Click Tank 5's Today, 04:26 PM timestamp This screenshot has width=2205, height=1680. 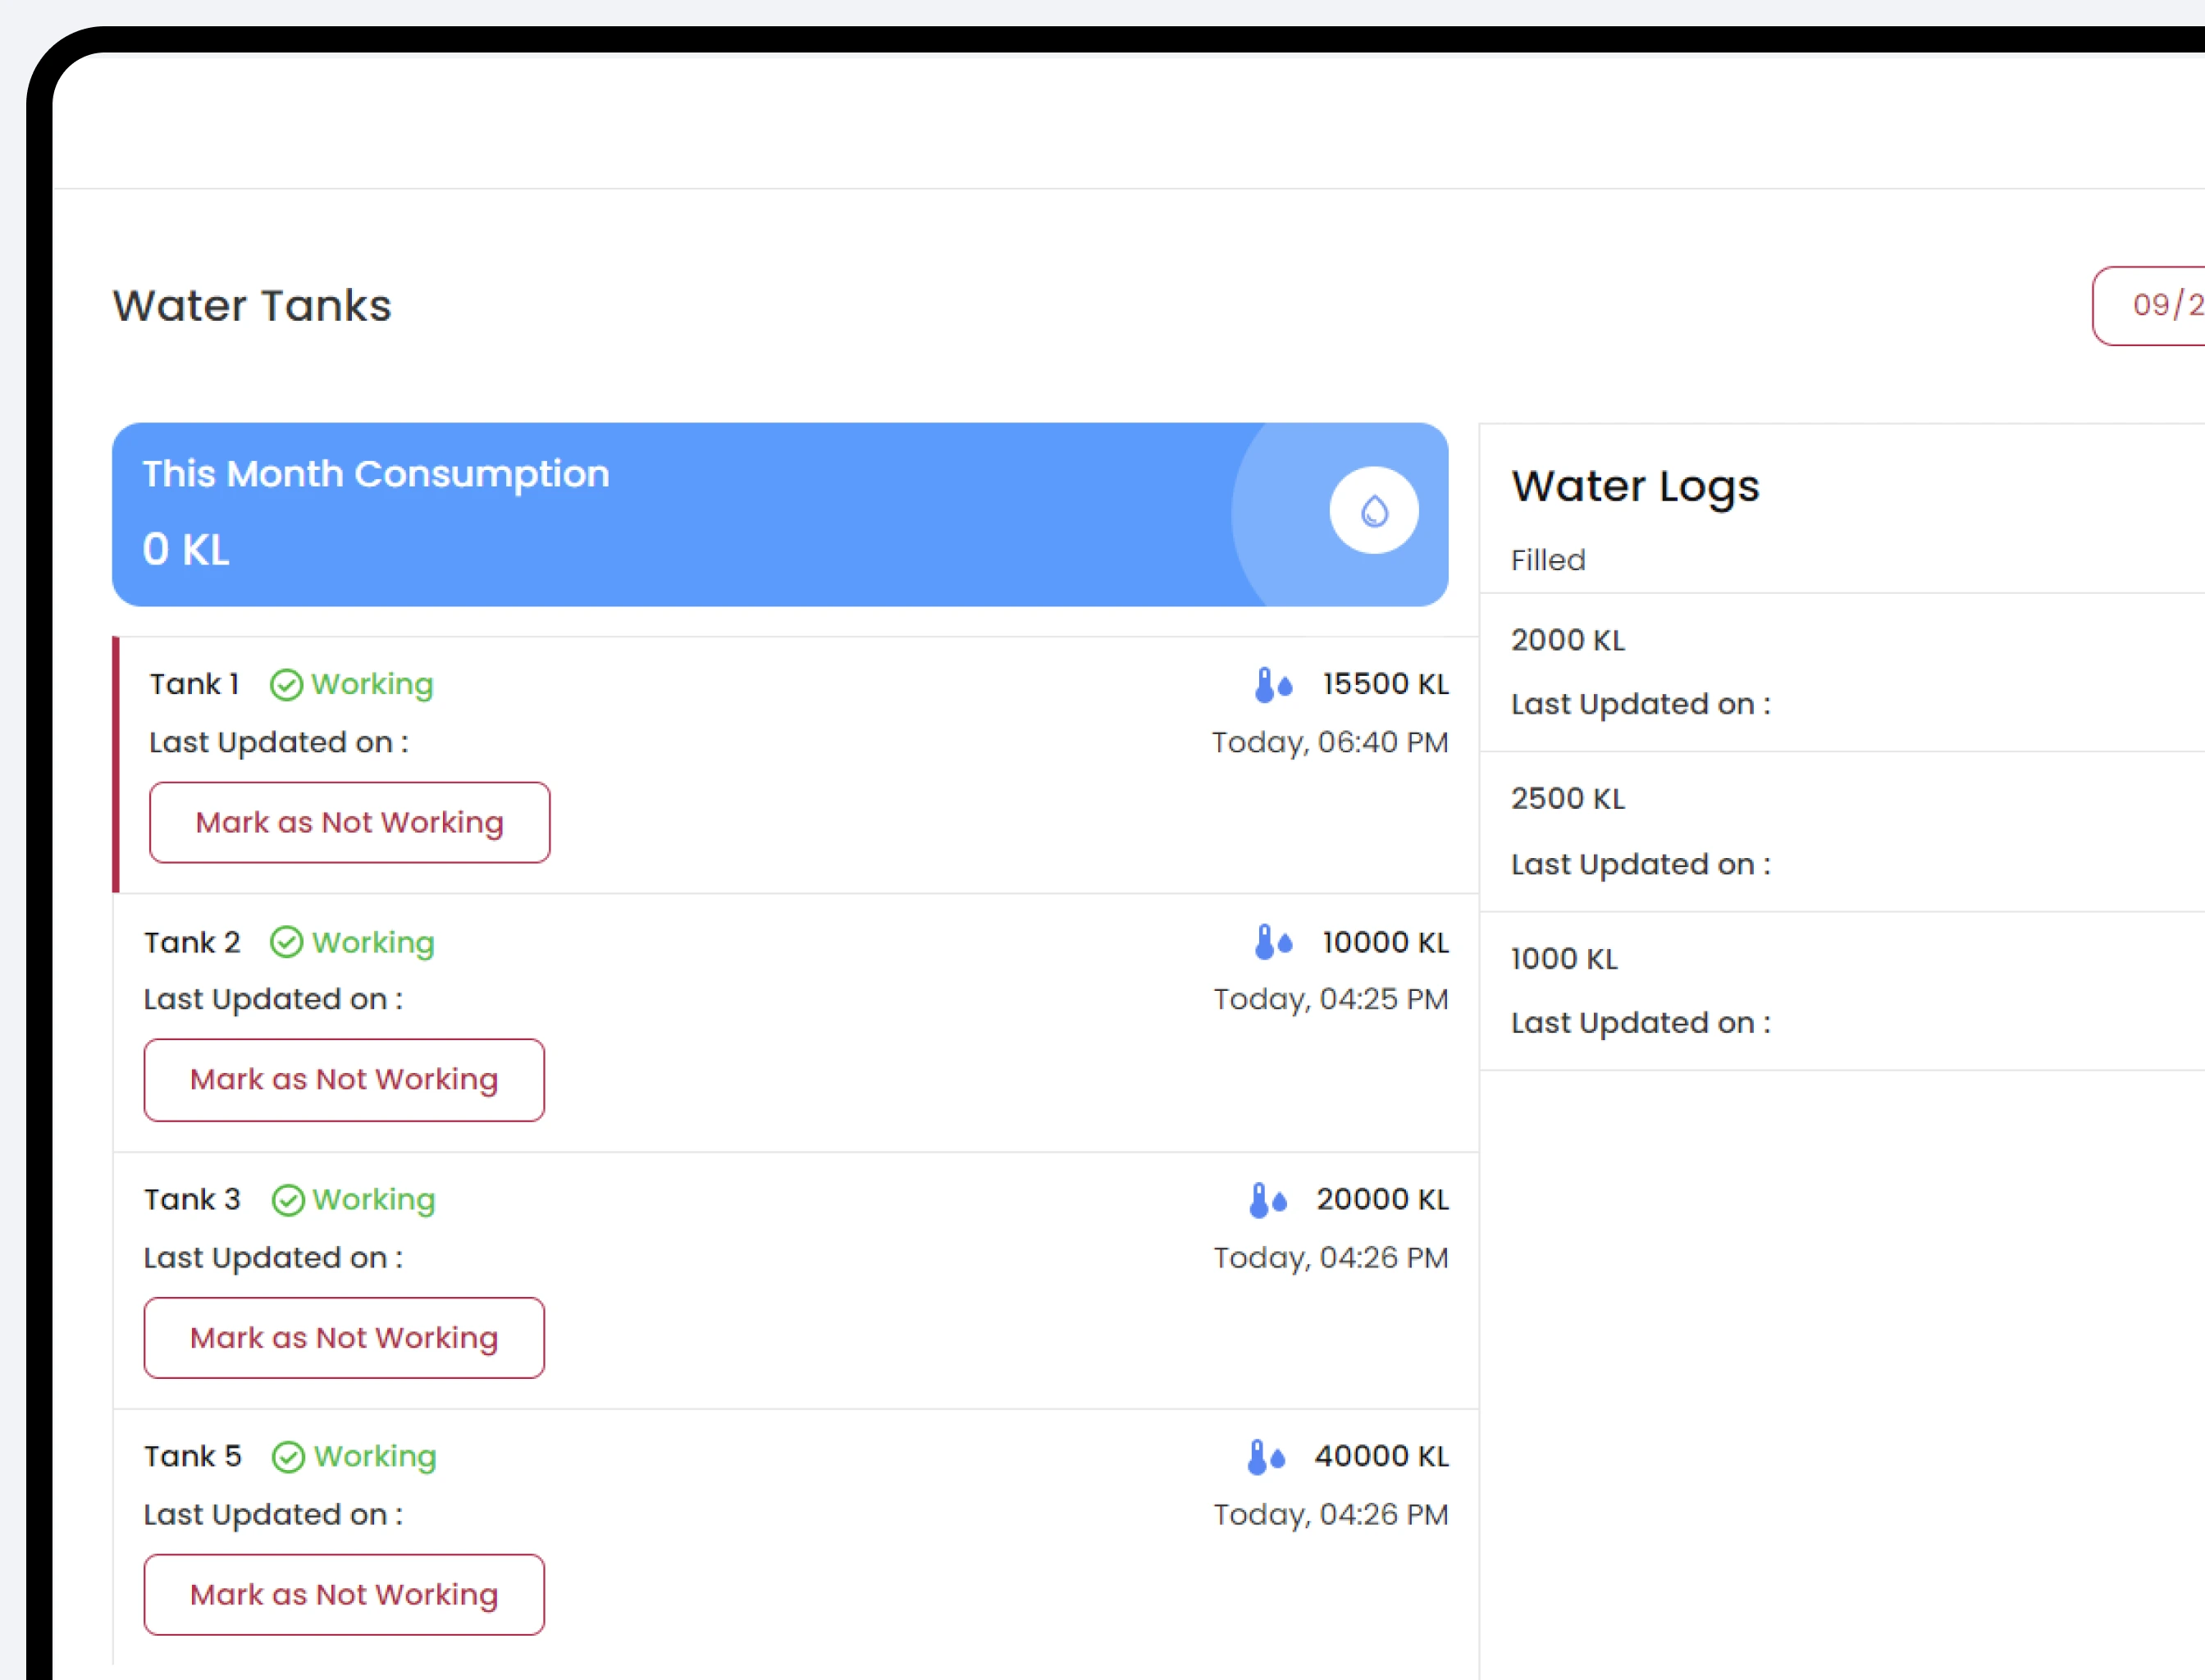point(1331,1515)
